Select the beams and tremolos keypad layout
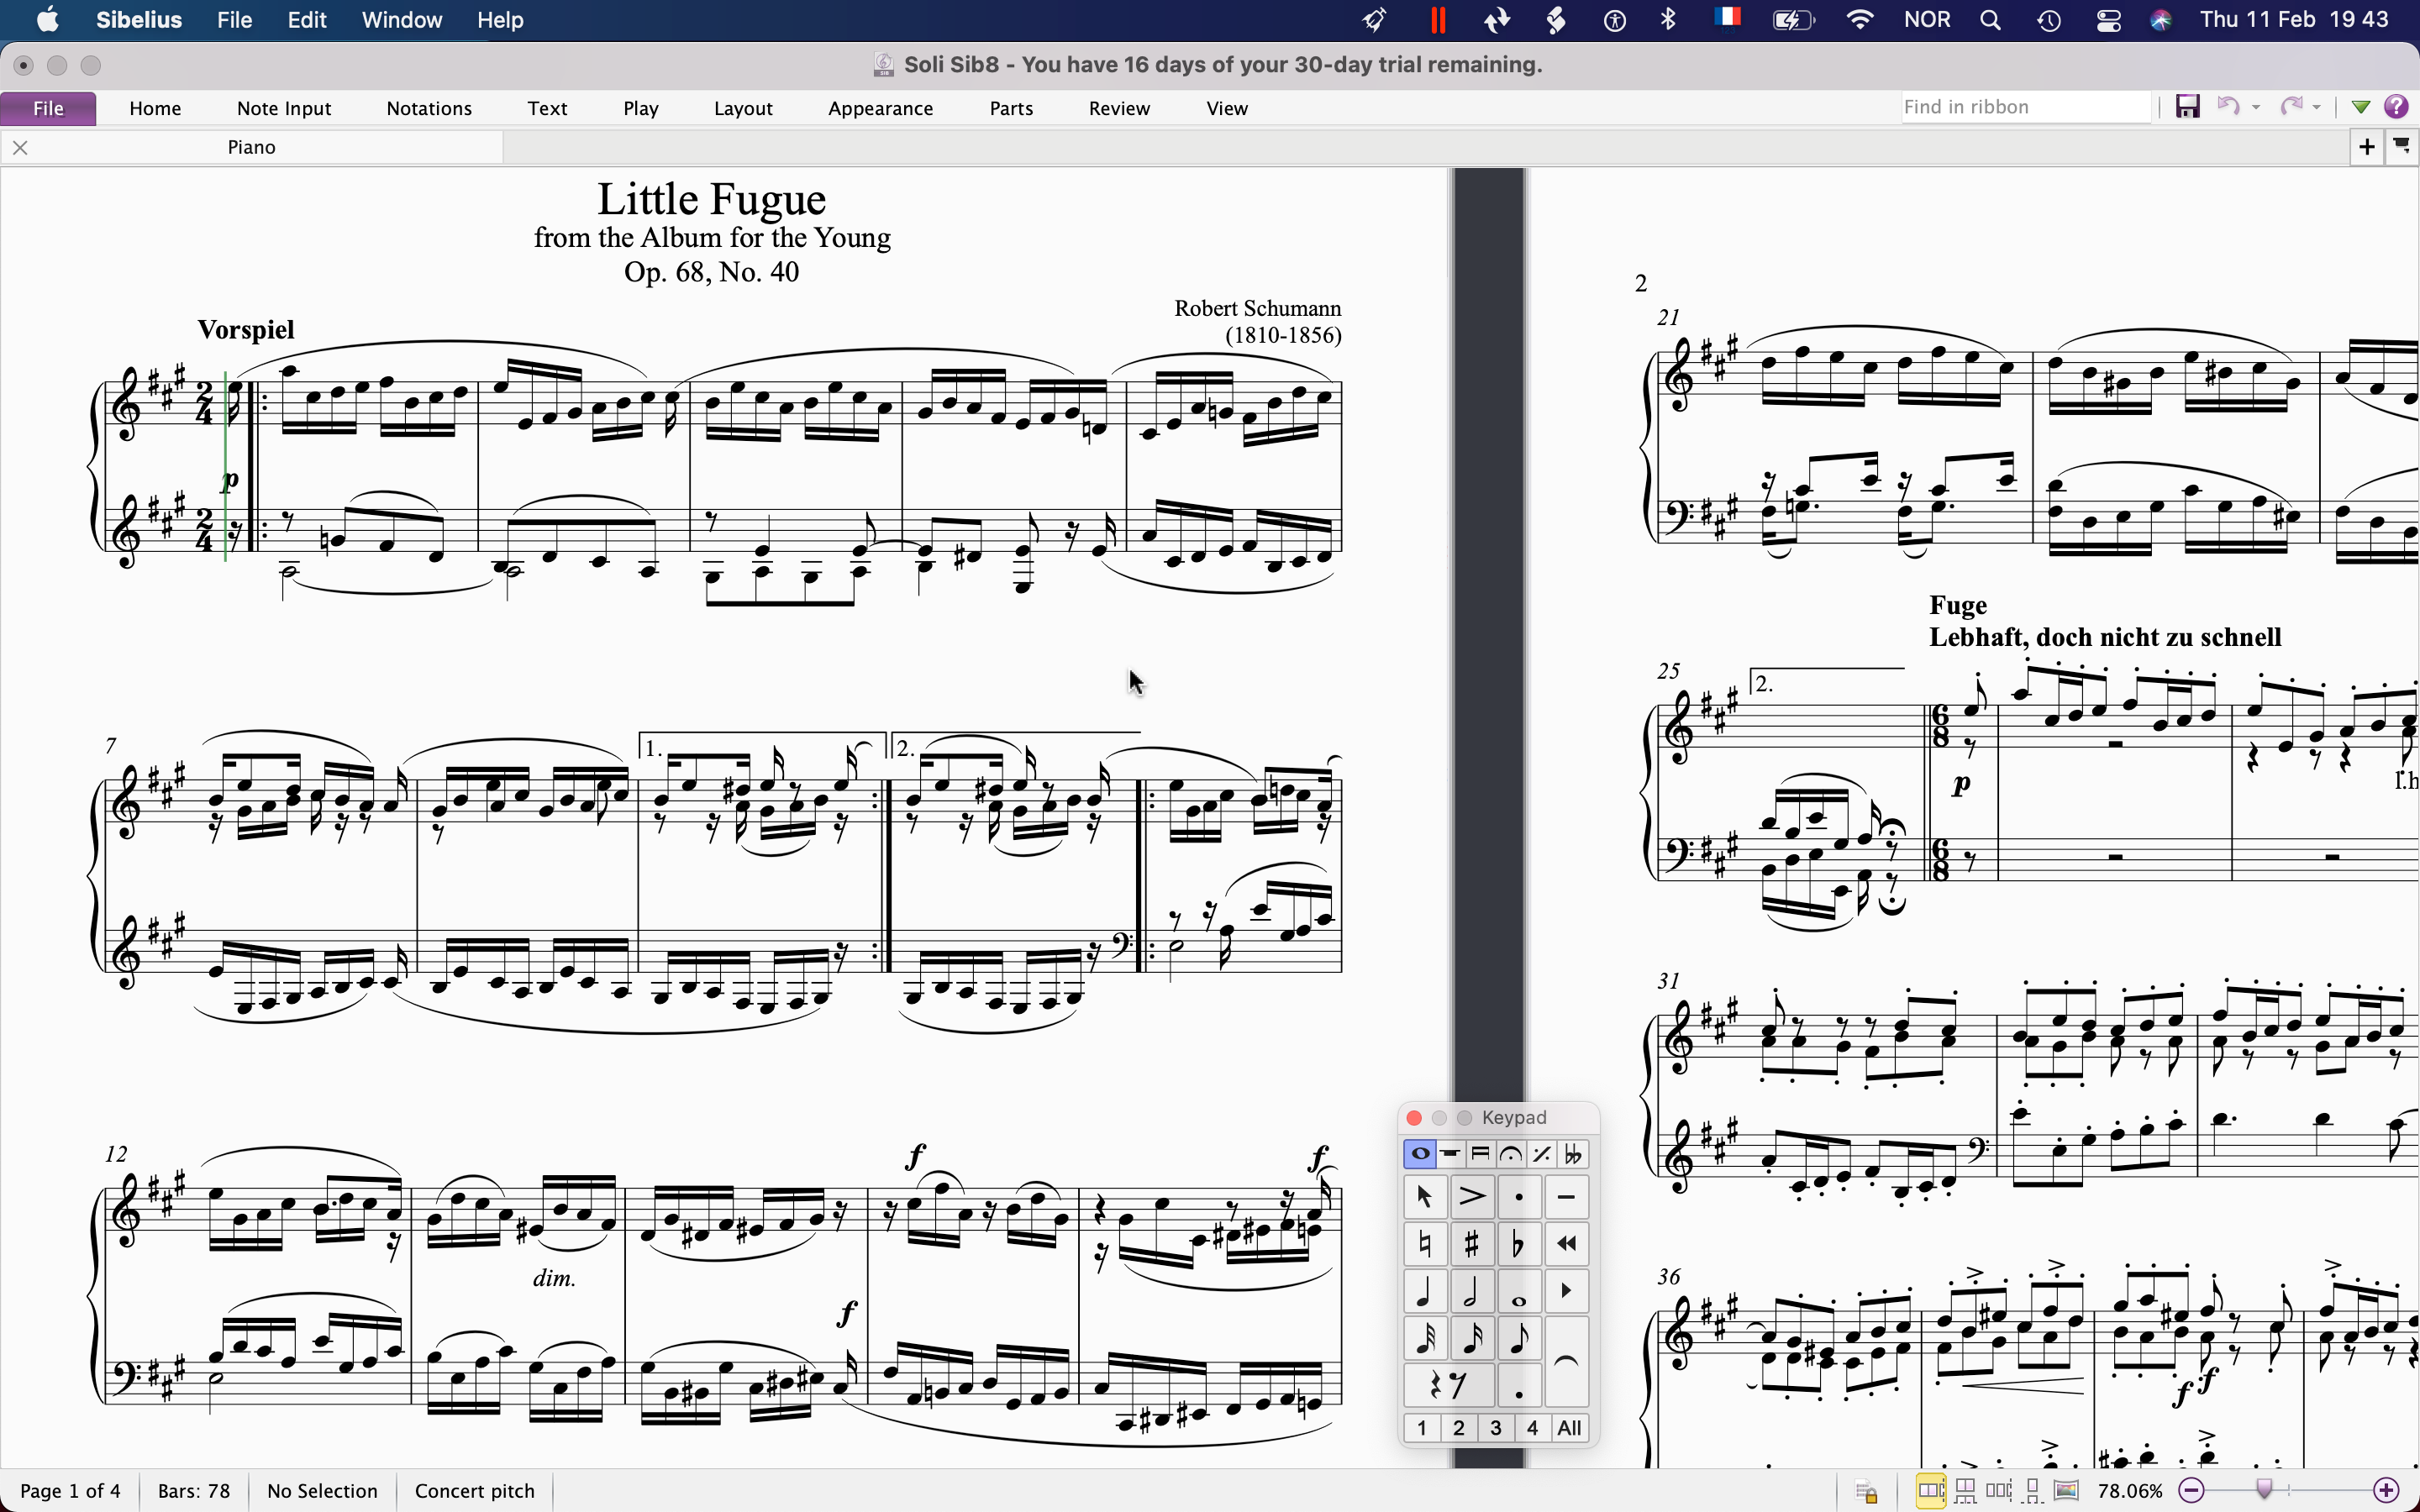Screen dimensions: 2420x1512 pyautogui.click(x=1481, y=1154)
